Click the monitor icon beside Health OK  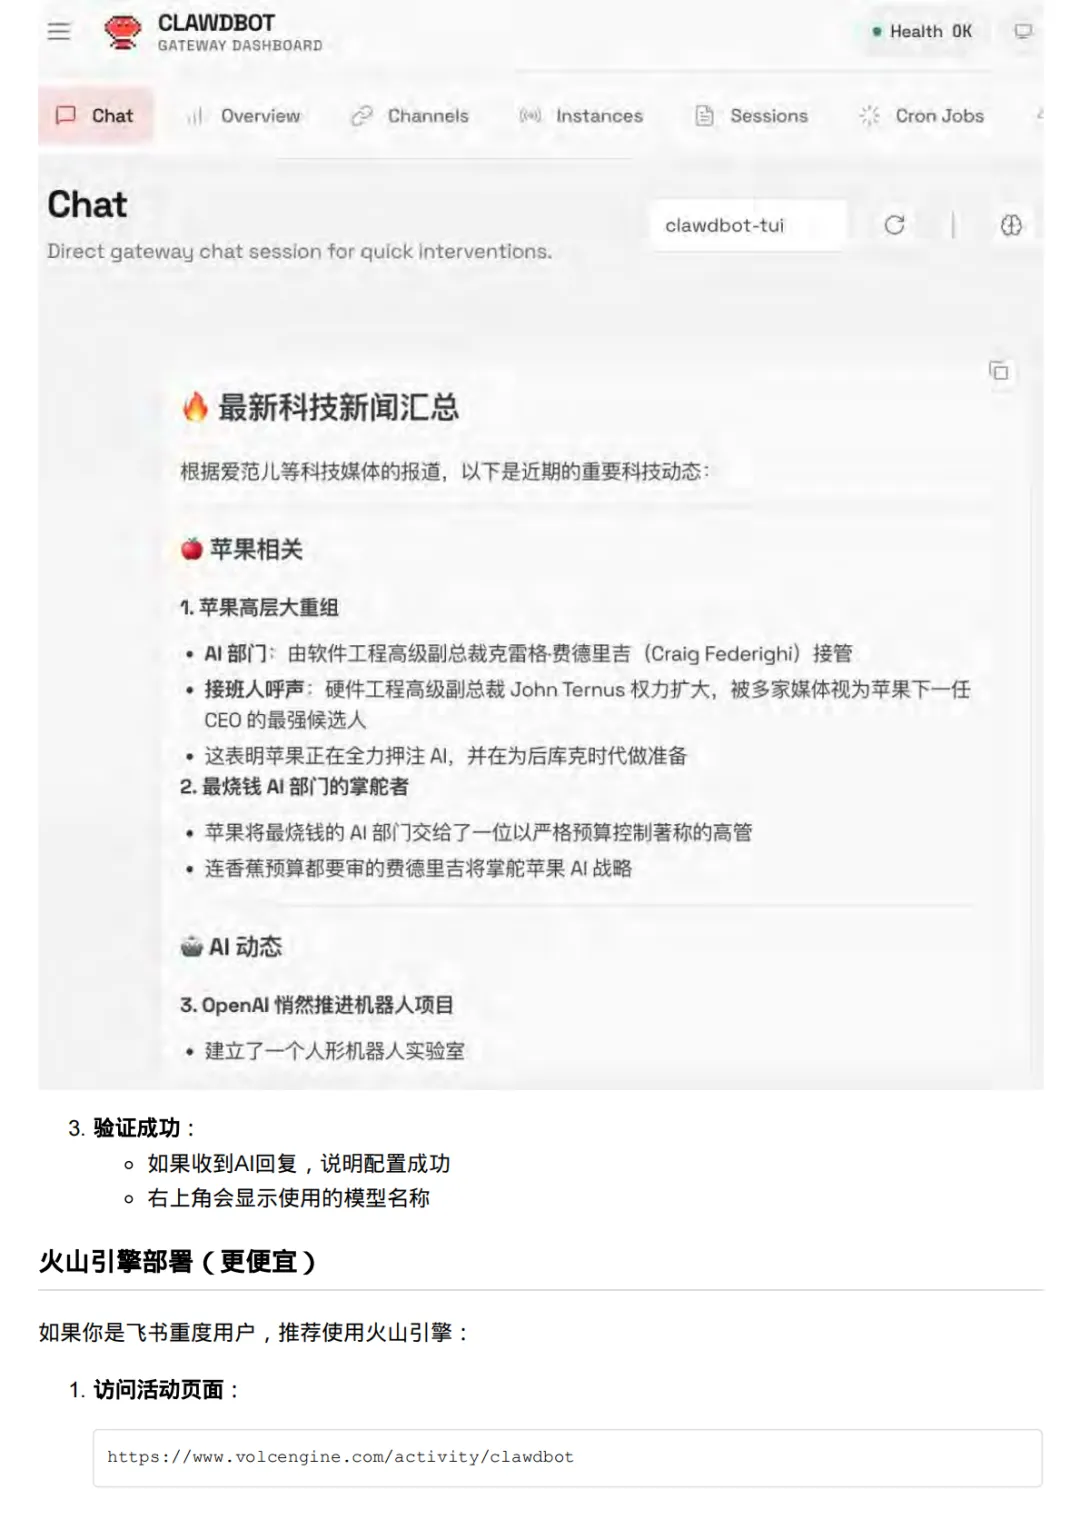click(x=1023, y=31)
